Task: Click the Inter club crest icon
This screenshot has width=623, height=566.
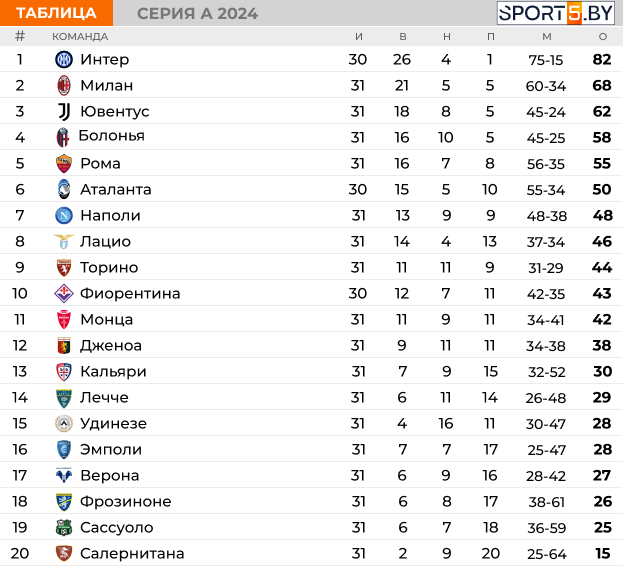Action: pos(64,60)
